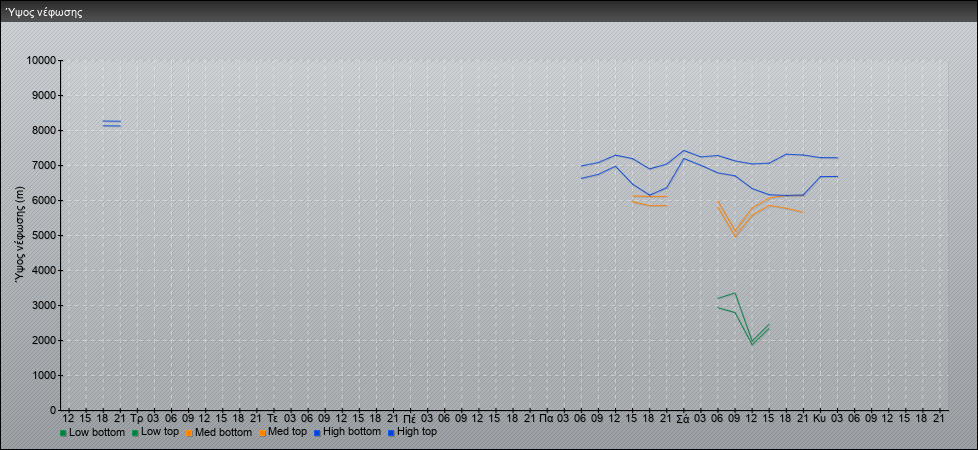
Task: Click the 10000 y-axis label
Action: (x=41, y=61)
